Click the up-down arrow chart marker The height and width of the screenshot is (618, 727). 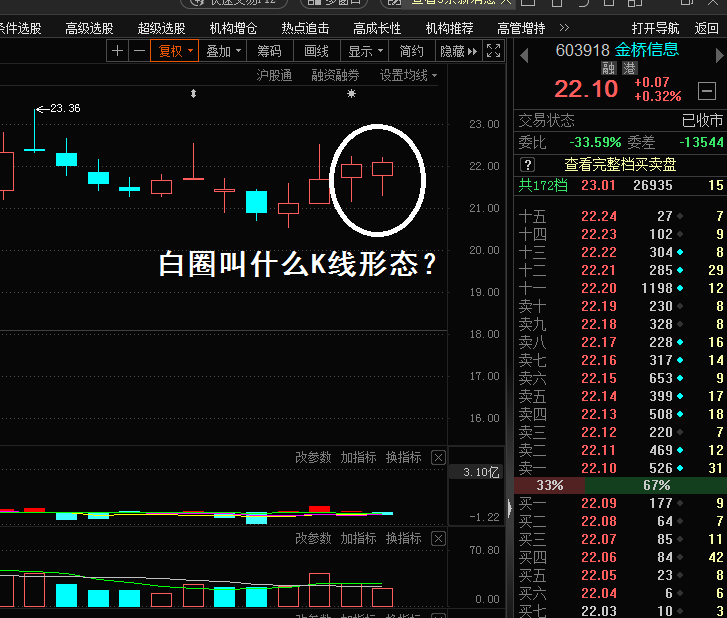193,94
